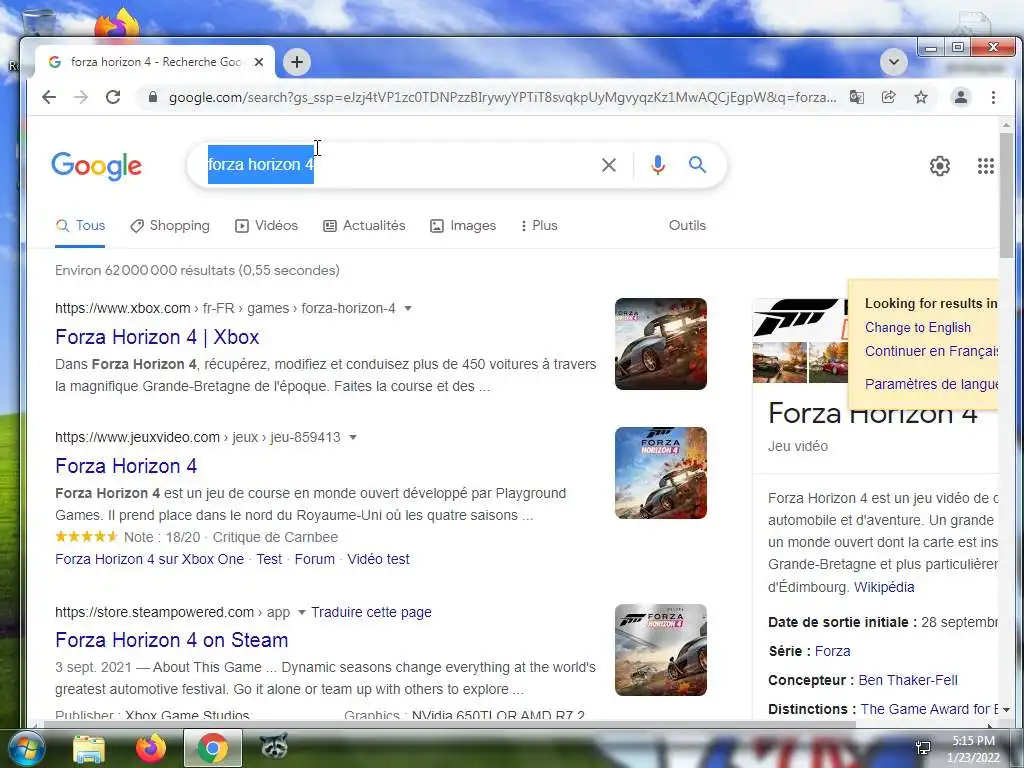This screenshot has height=768, width=1024.
Task: Open the translate page icon in address bar
Action: pyautogui.click(x=856, y=97)
